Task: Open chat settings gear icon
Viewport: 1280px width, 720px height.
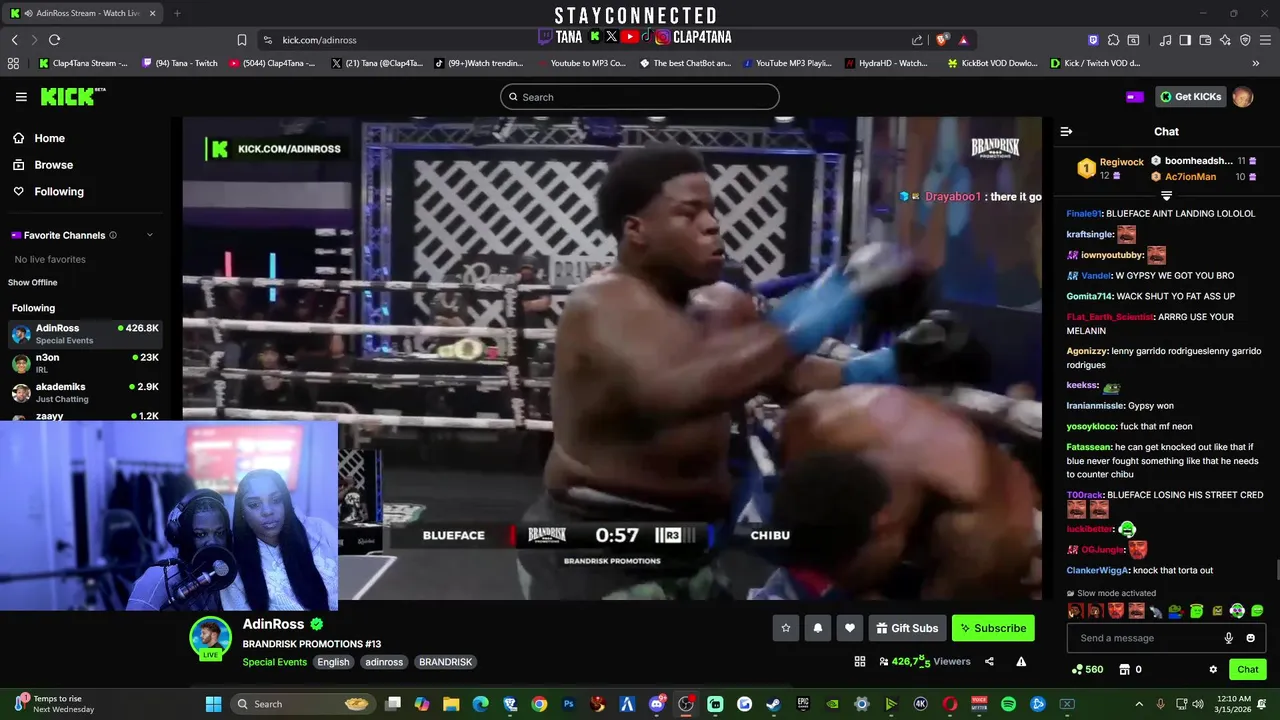Action: pos(1213,669)
